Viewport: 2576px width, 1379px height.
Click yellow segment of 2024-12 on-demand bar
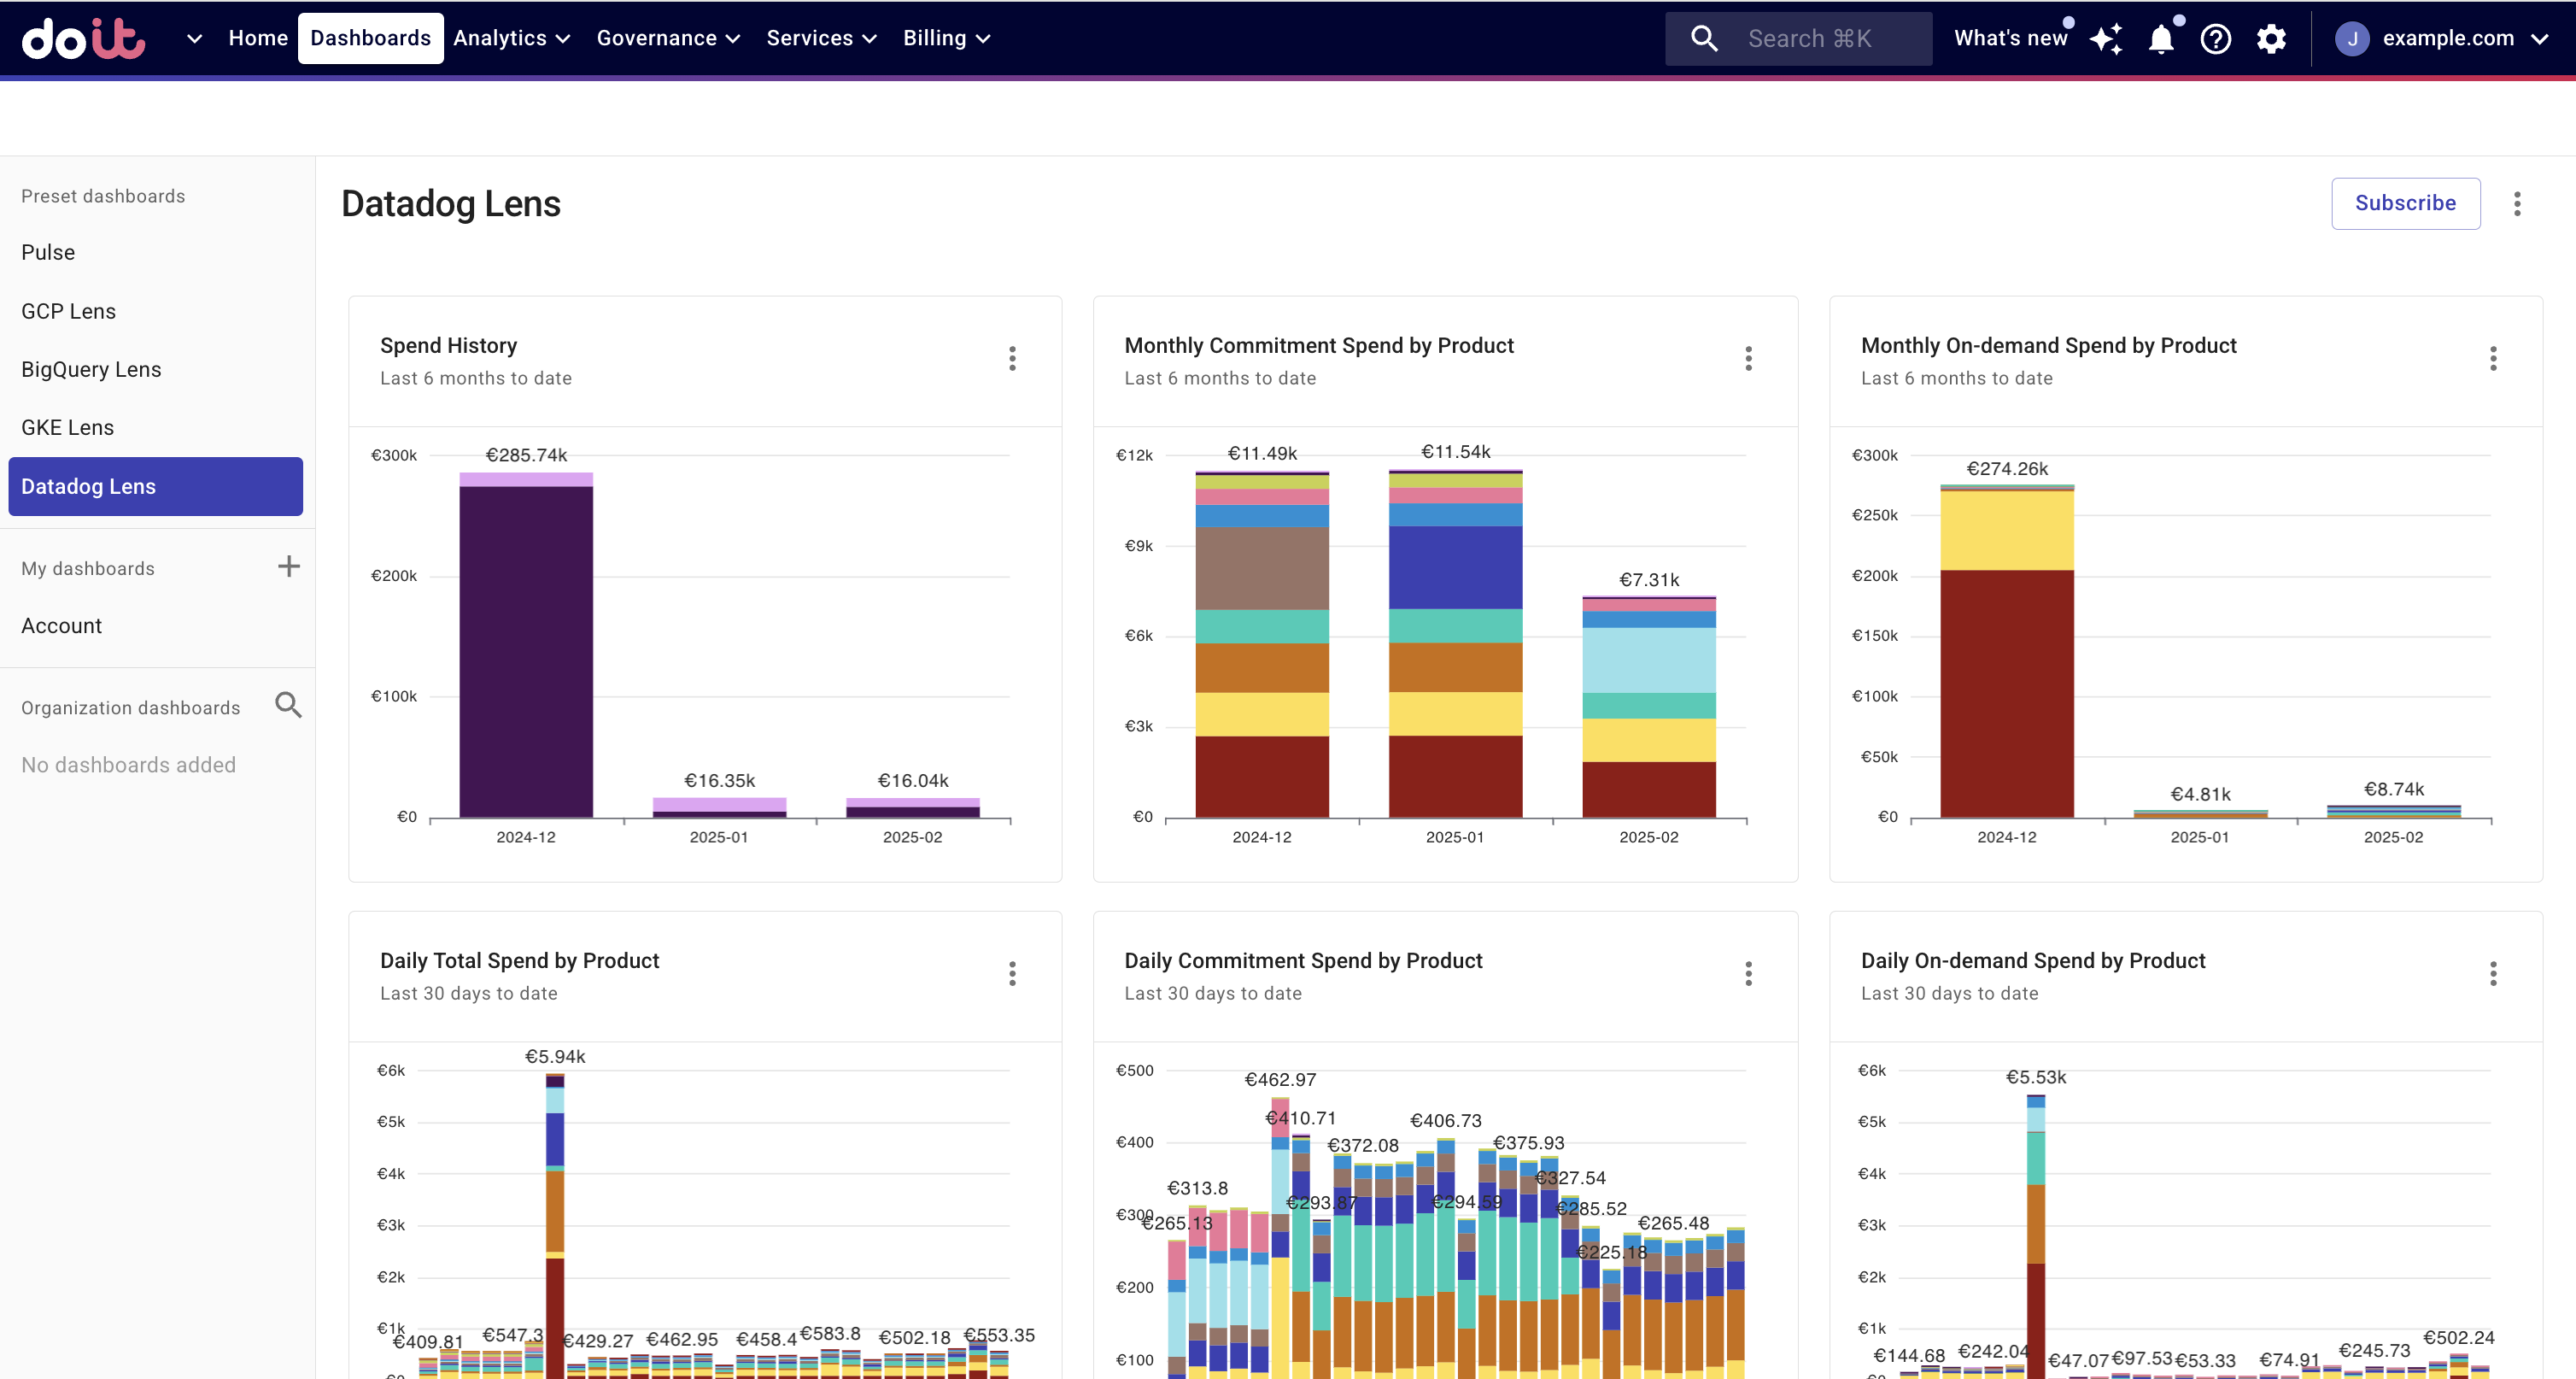(2007, 530)
